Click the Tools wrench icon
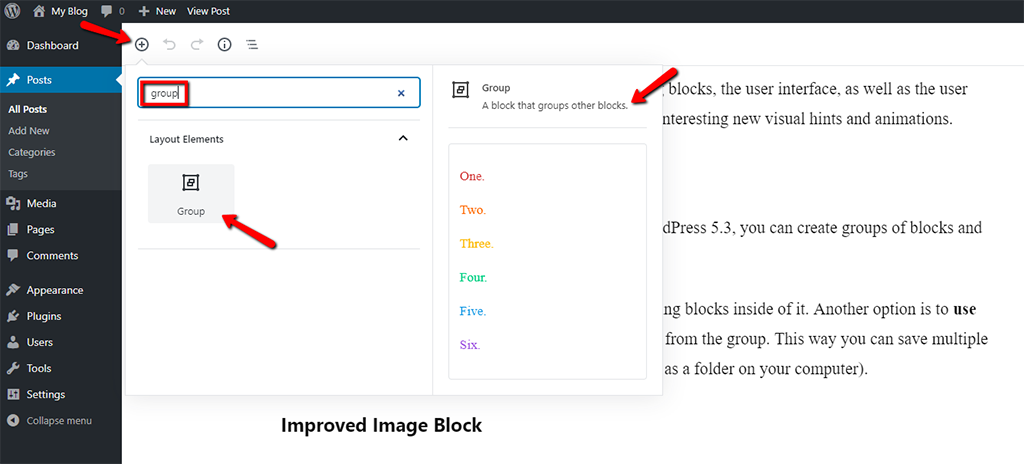The image size is (1024, 464). (x=13, y=369)
